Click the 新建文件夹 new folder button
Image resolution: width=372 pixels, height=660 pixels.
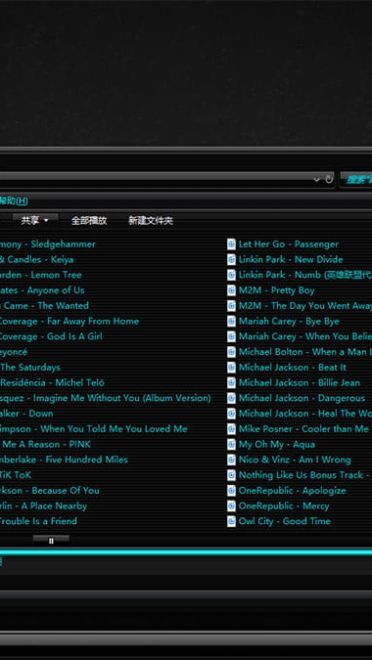pos(151,220)
